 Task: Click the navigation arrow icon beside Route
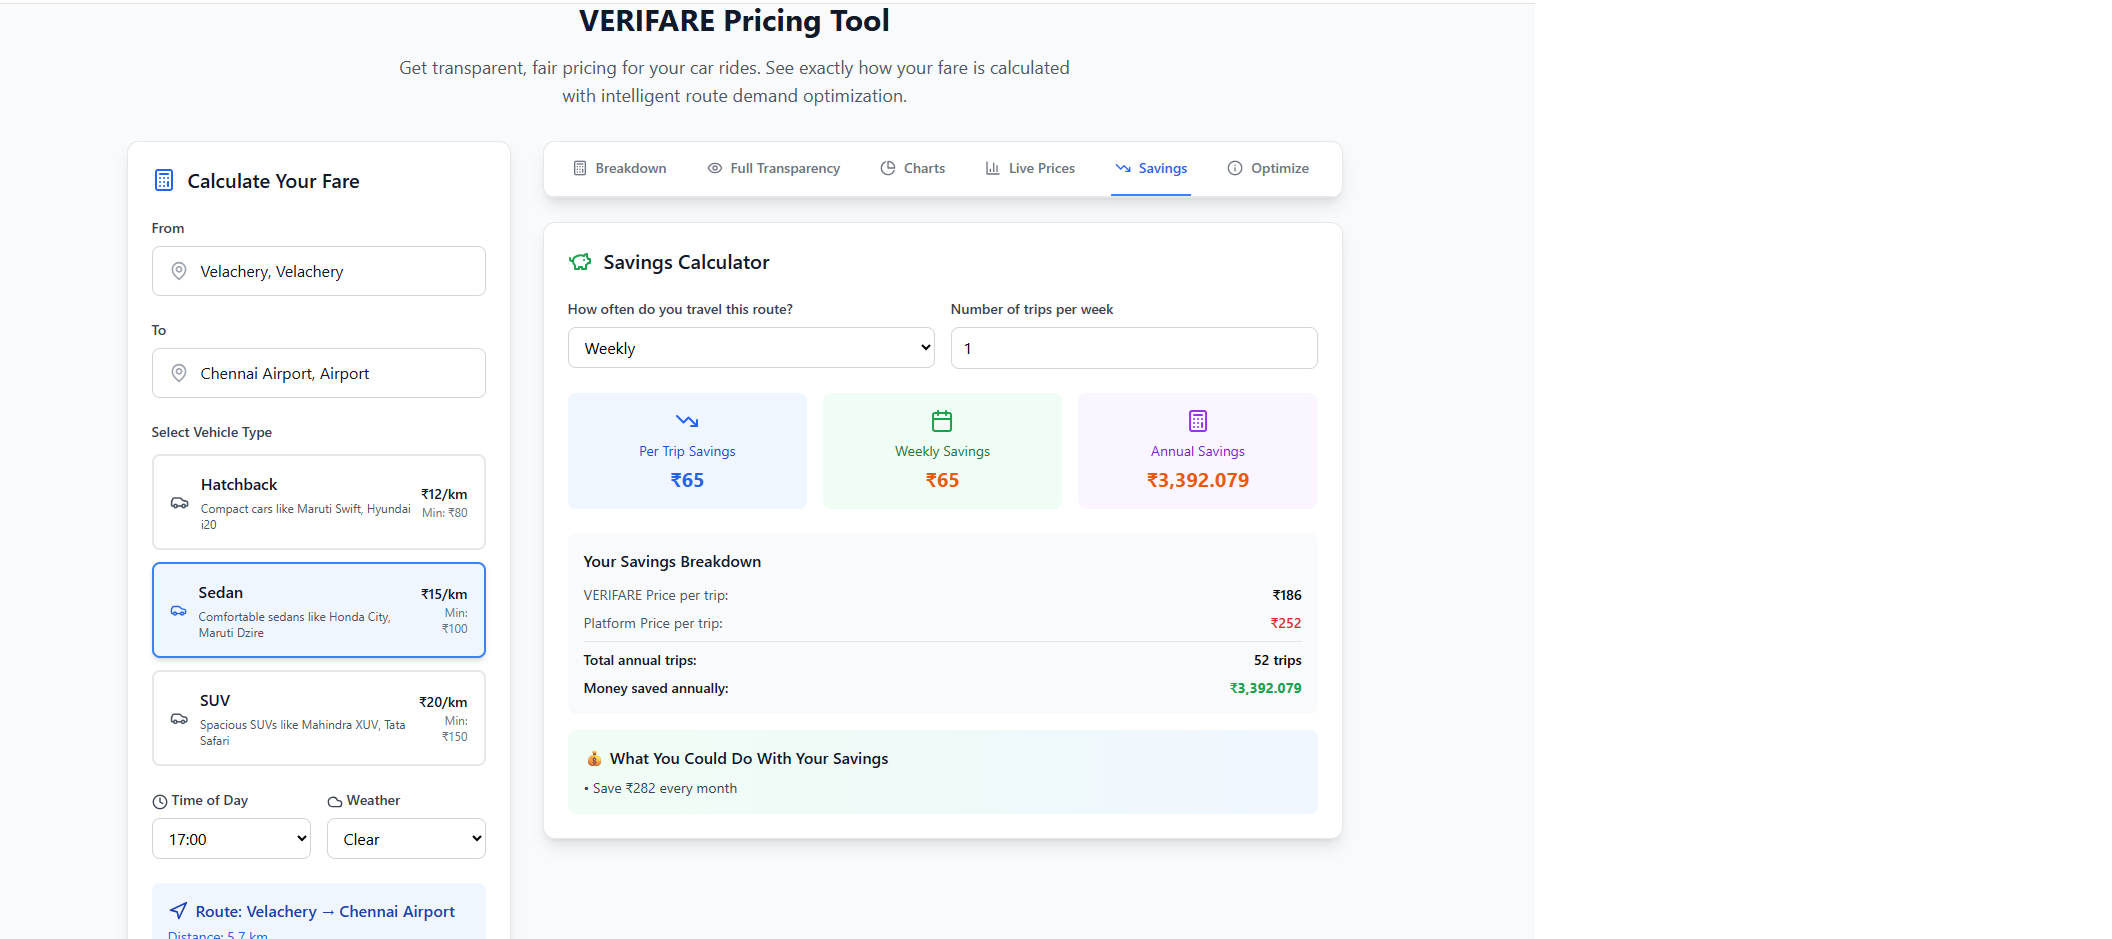178,911
